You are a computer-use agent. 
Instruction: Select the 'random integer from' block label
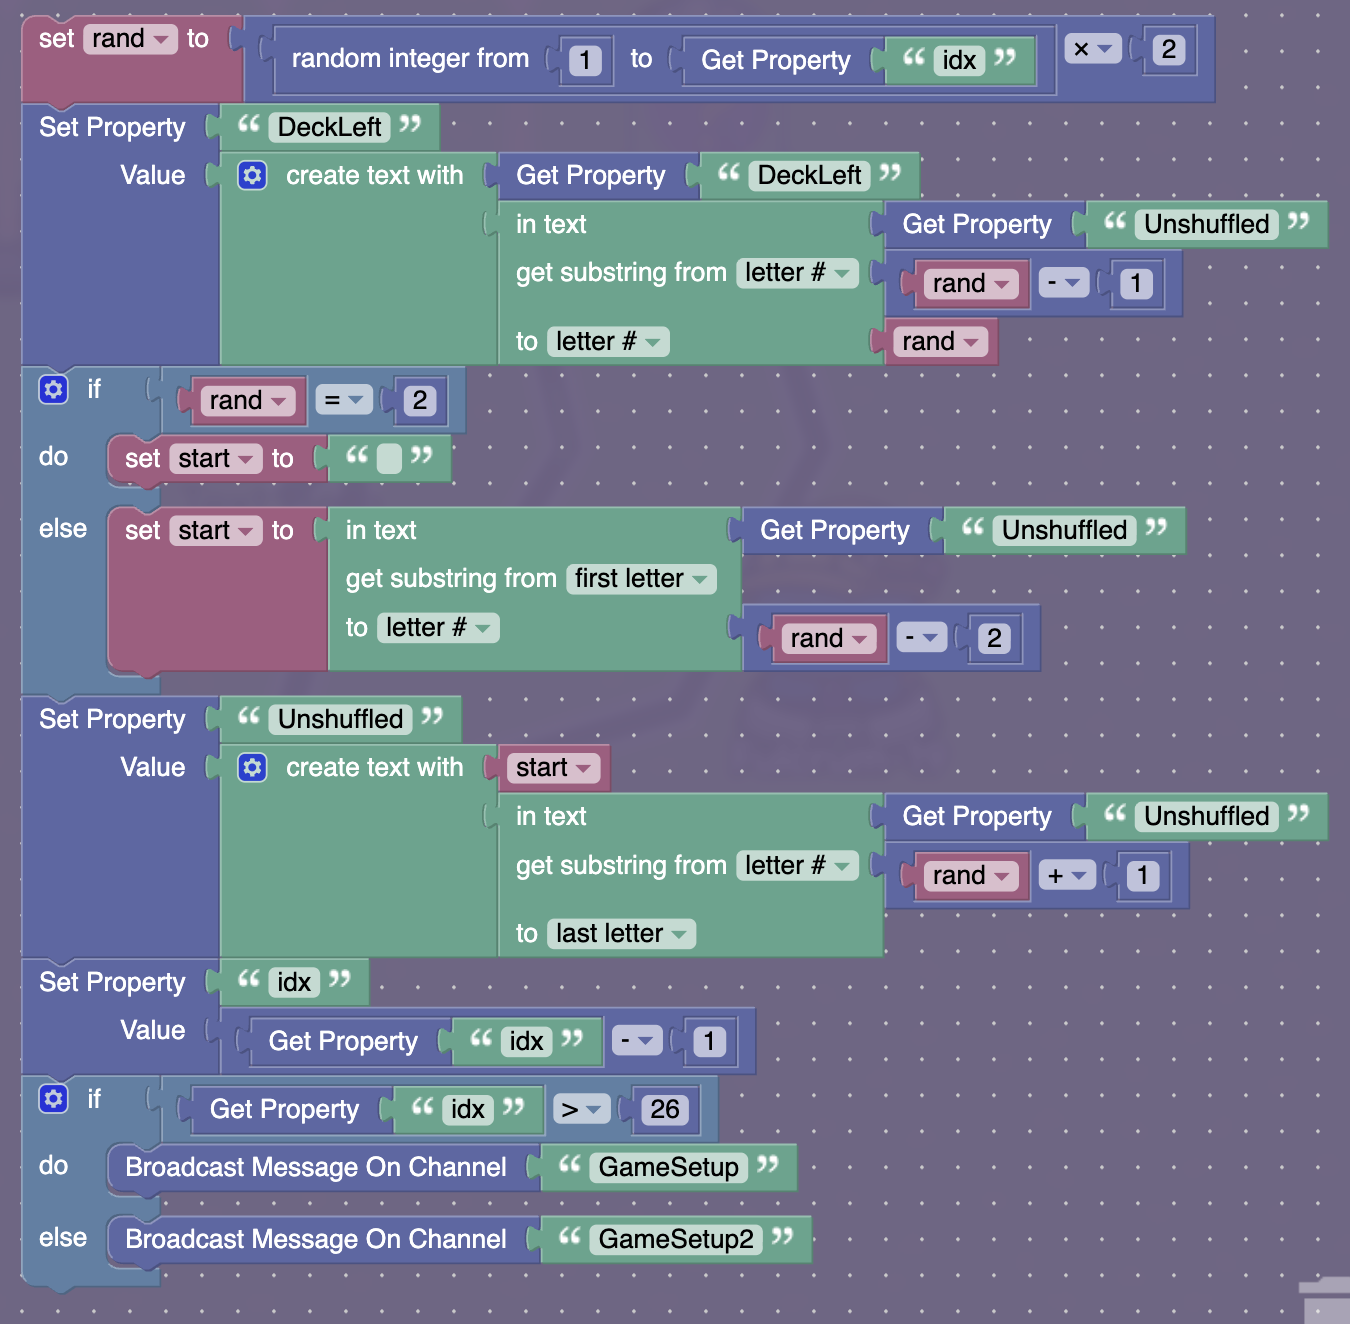(x=410, y=59)
